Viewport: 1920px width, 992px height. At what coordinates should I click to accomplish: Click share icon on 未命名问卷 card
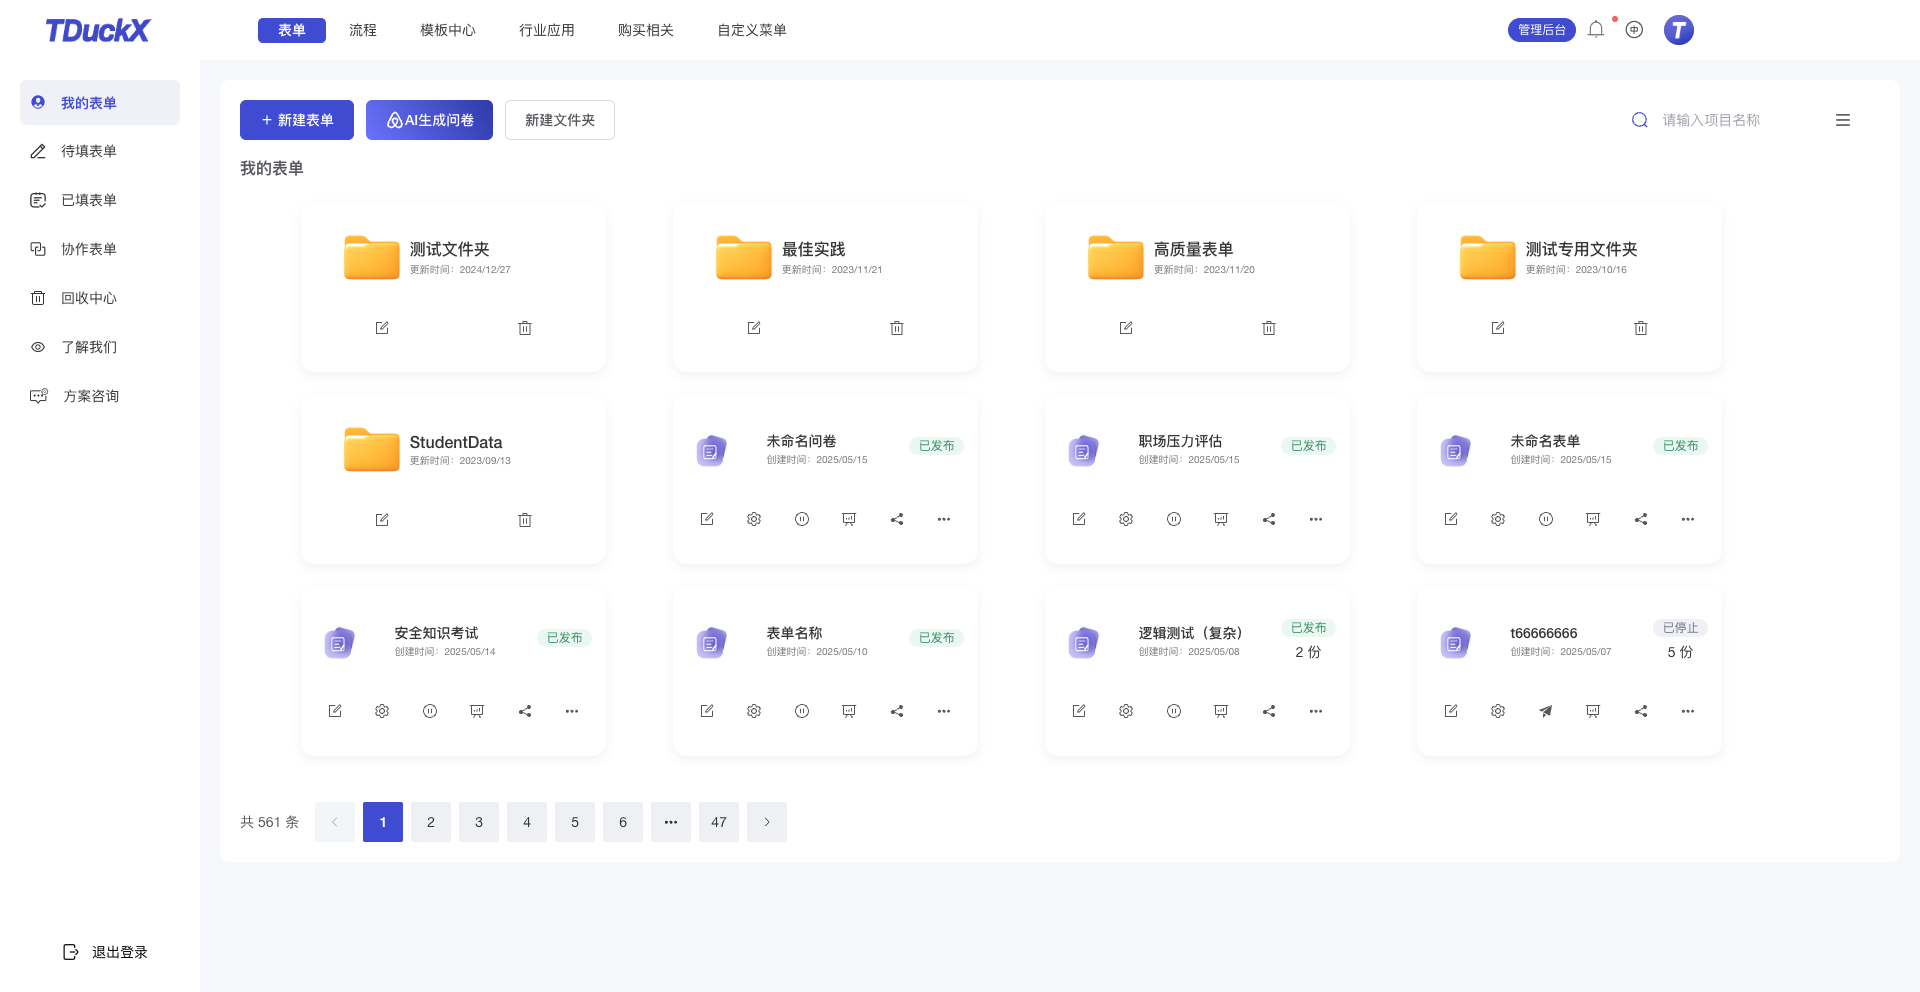897,519
